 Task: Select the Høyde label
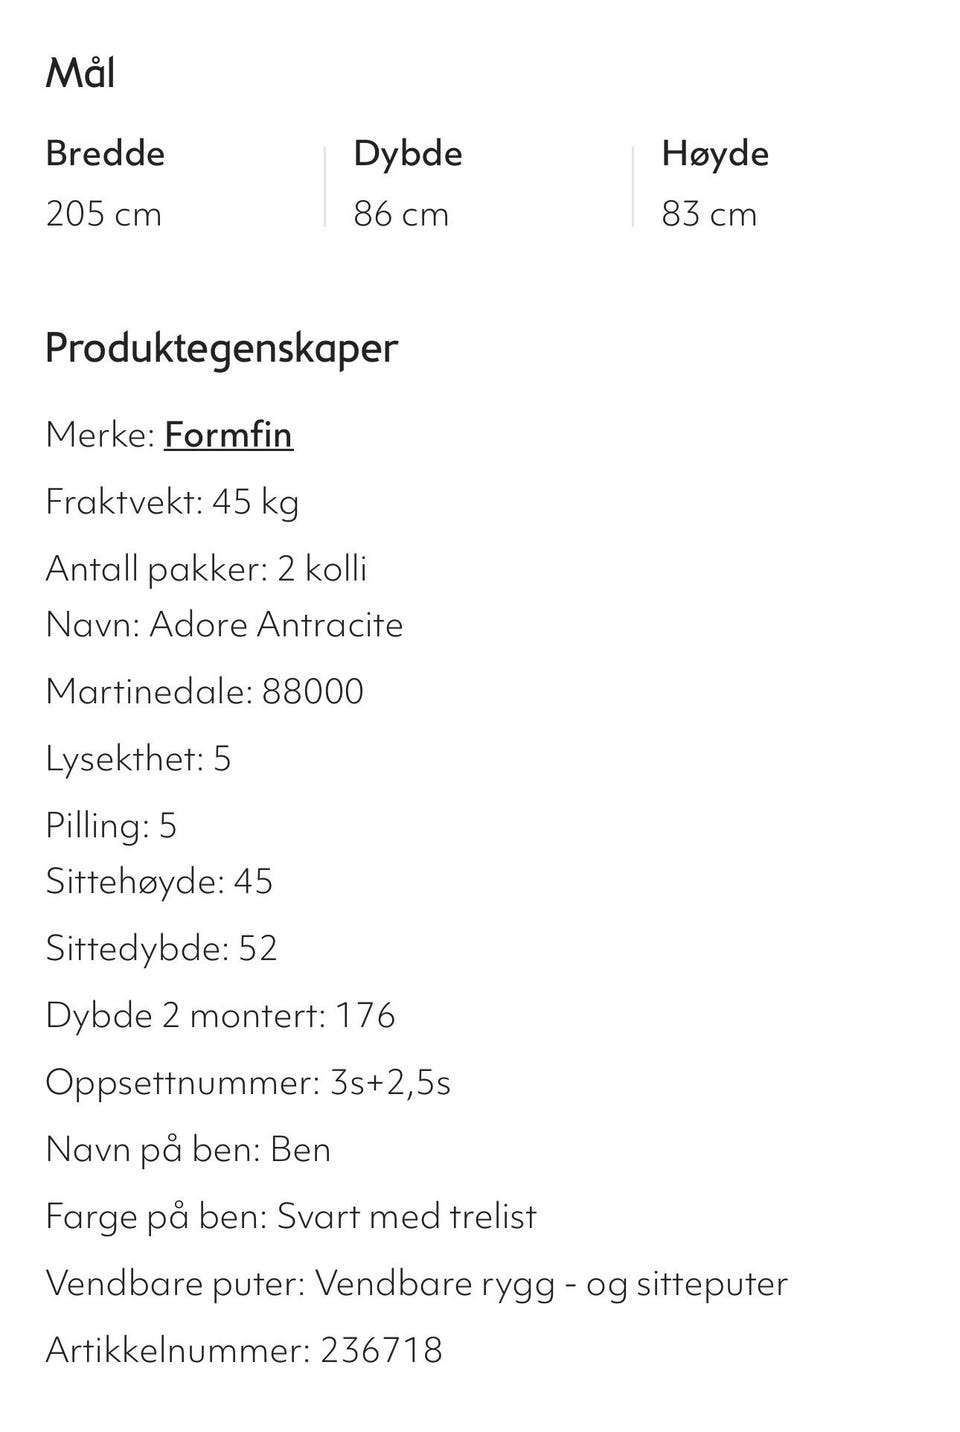click(x=715, y=154)
